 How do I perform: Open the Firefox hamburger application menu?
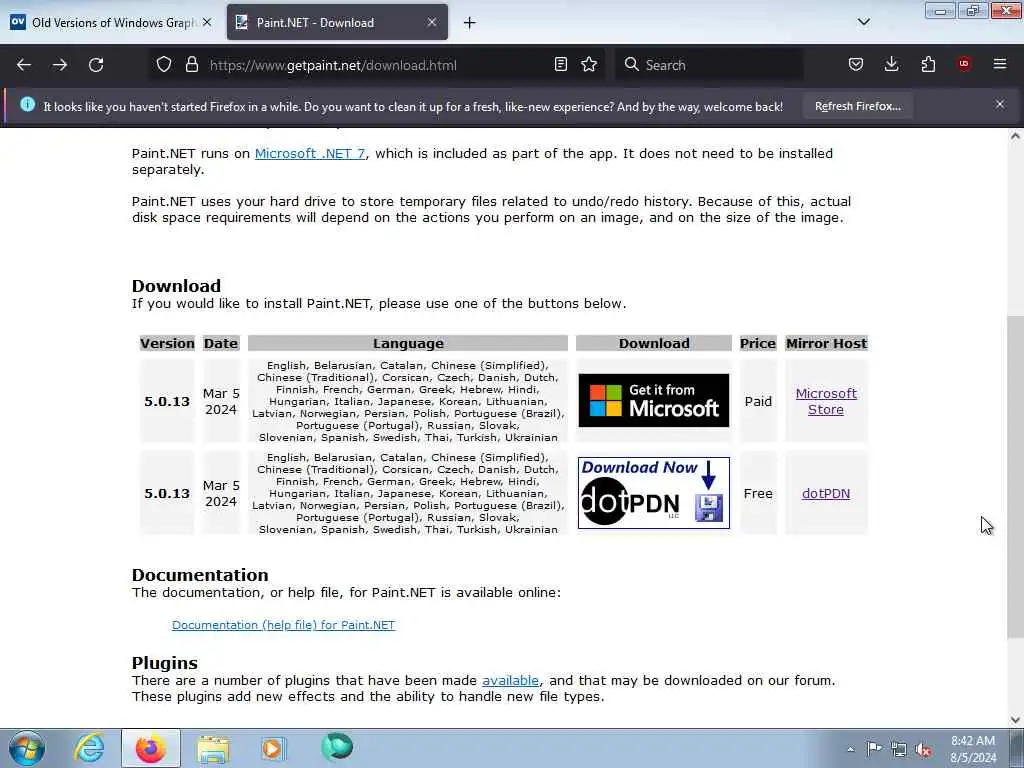click(1000, 64)
